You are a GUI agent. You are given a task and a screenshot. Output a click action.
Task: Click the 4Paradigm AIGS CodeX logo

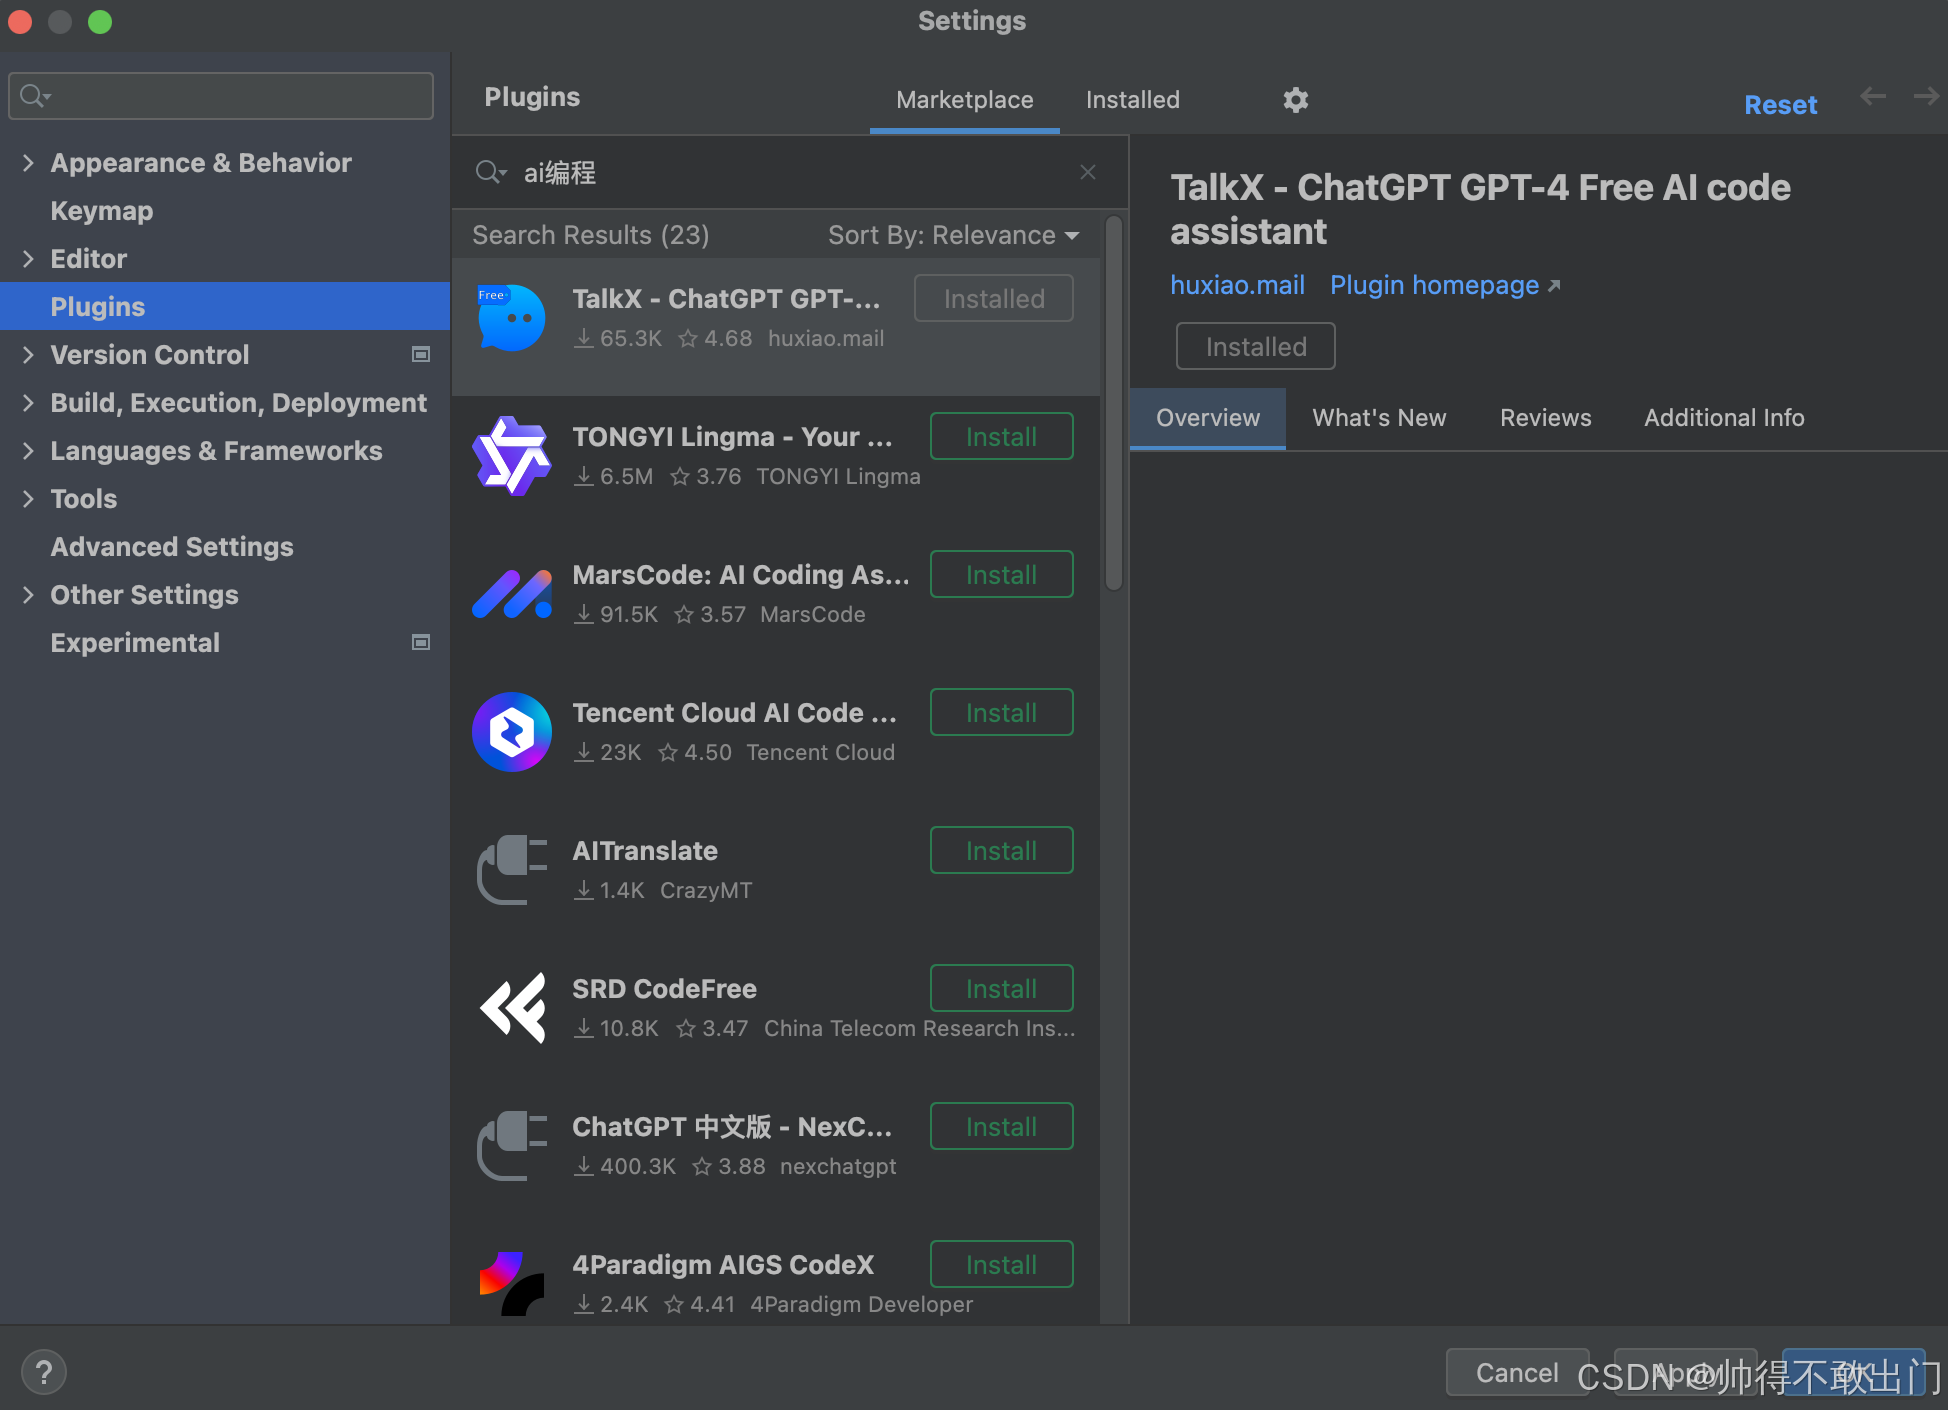pyautogui.click(x=511, y=1284)
